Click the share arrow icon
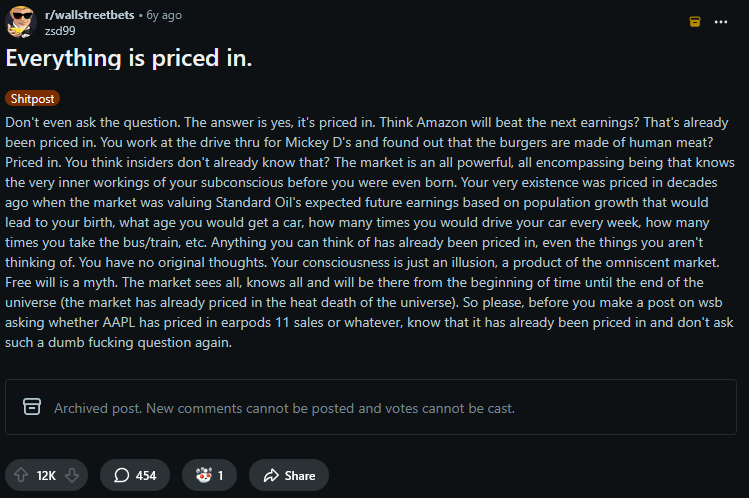Image resolution: width=749 pixels, height=498 pixels. (270, 476)
